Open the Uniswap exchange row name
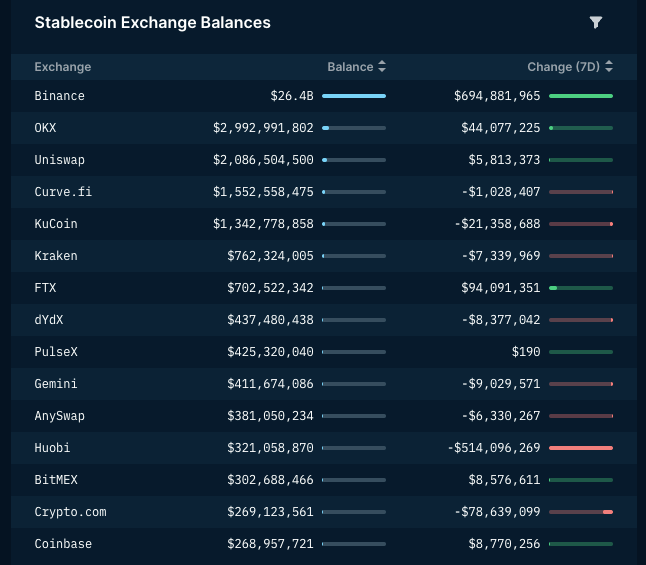This screenshot has height=565, width=646. pyautogui.click(x=59, y=160)
